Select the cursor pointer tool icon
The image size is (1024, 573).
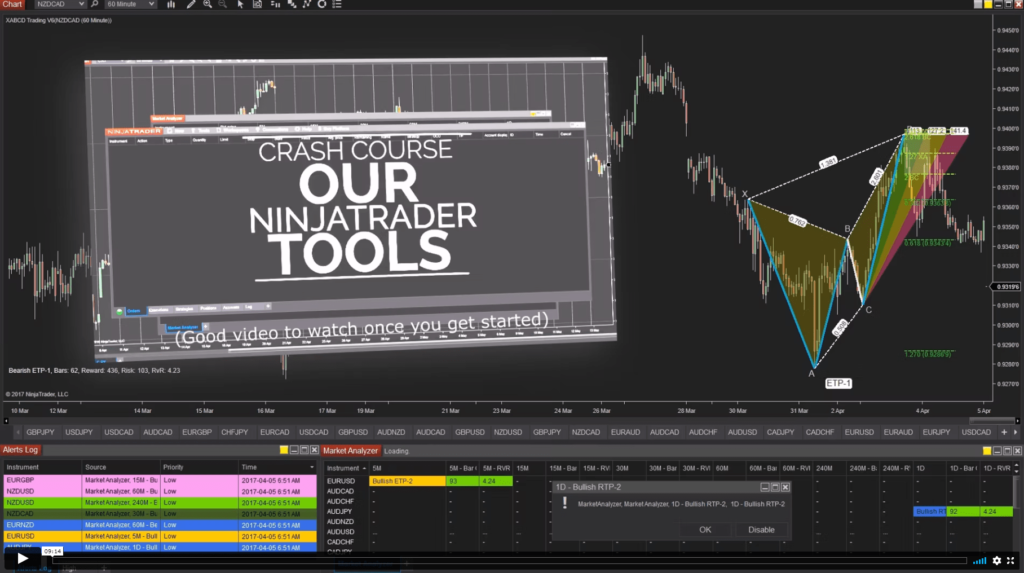pyautogui.click(x=240, y=4)
